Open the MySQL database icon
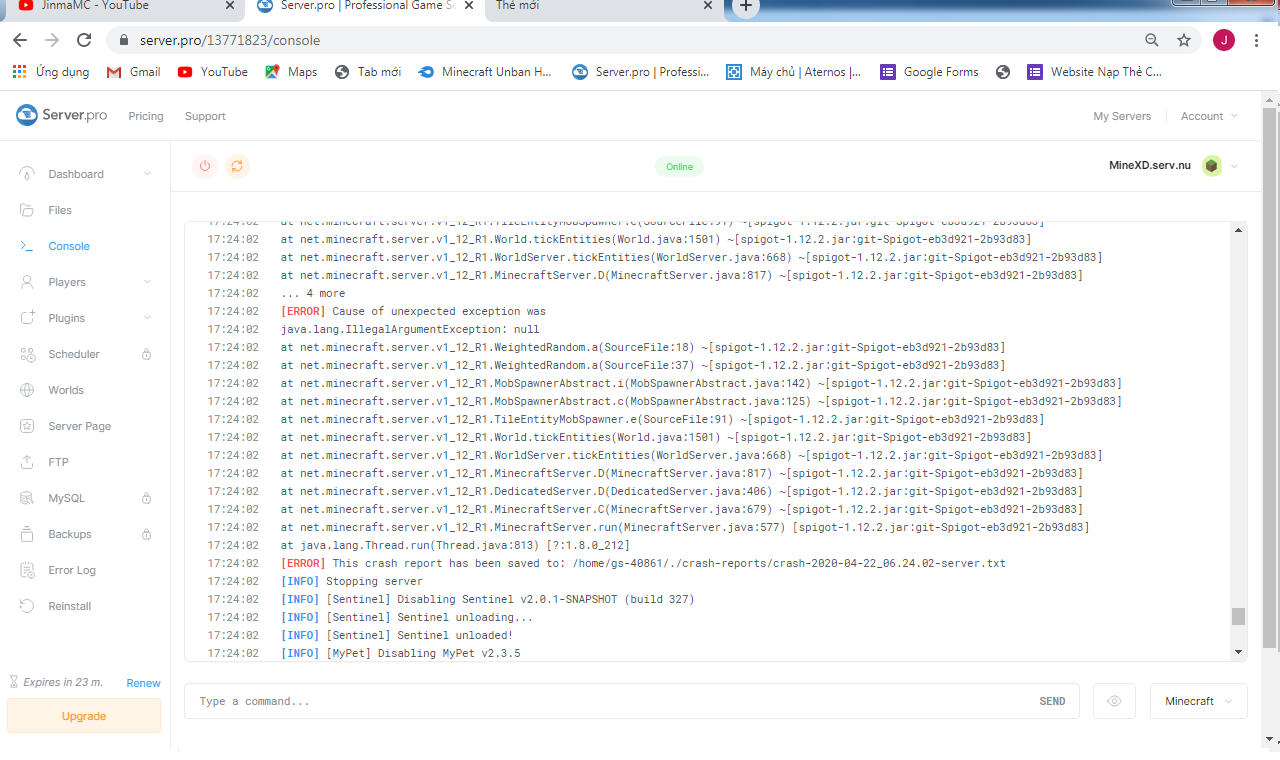This screenshot has height=760, width=1280. 28,498
